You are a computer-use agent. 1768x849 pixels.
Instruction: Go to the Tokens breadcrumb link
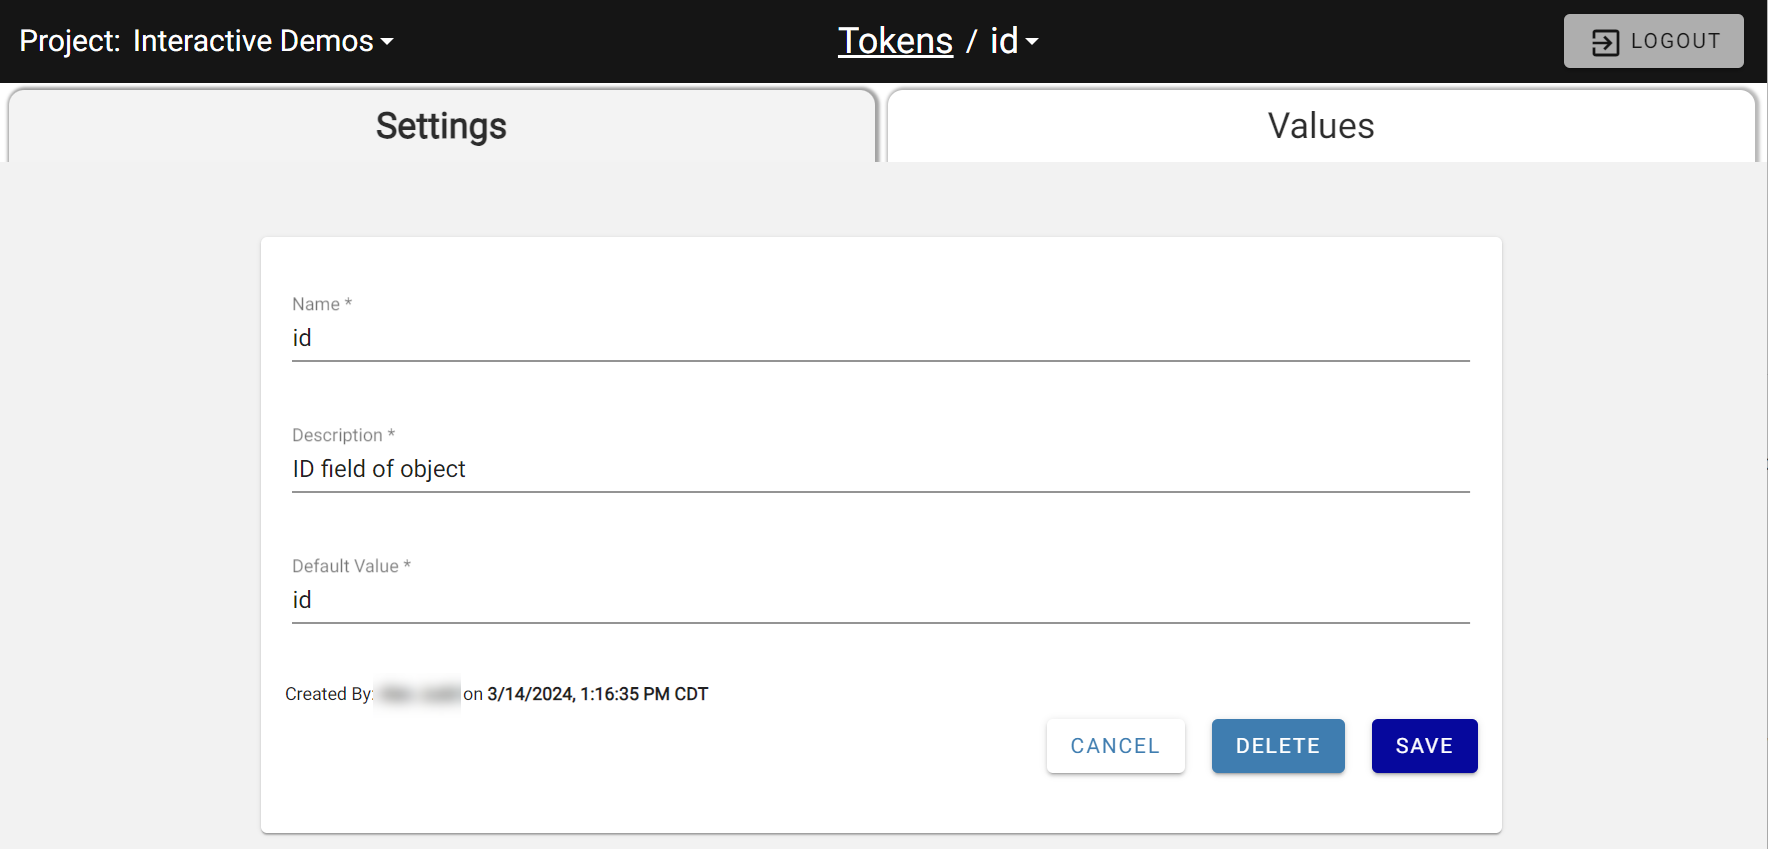[895, 41]
